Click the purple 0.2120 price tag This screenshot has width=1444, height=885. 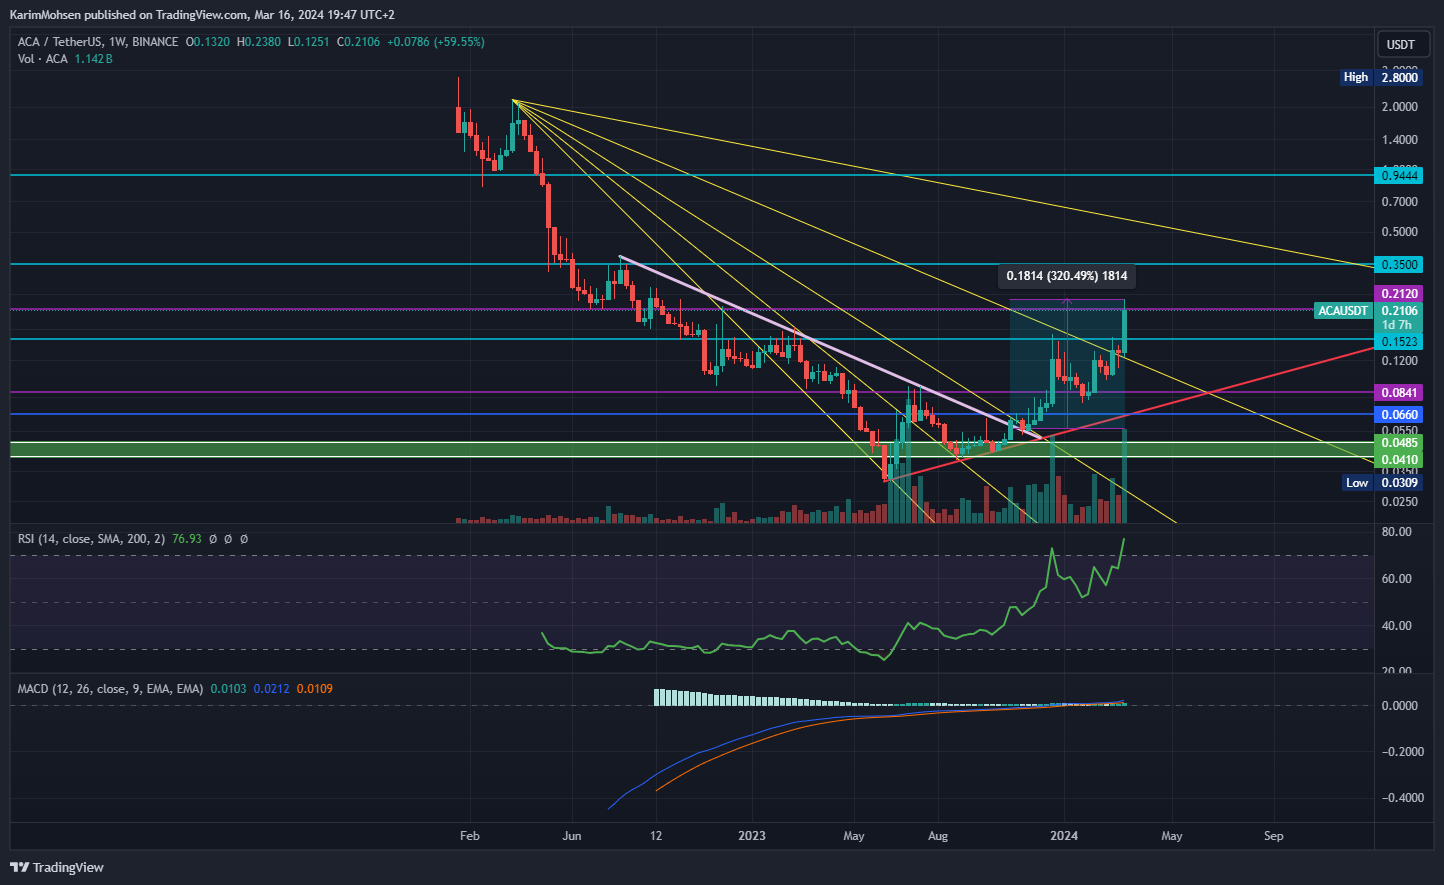pyautogui.click(x=1399, y=294)
